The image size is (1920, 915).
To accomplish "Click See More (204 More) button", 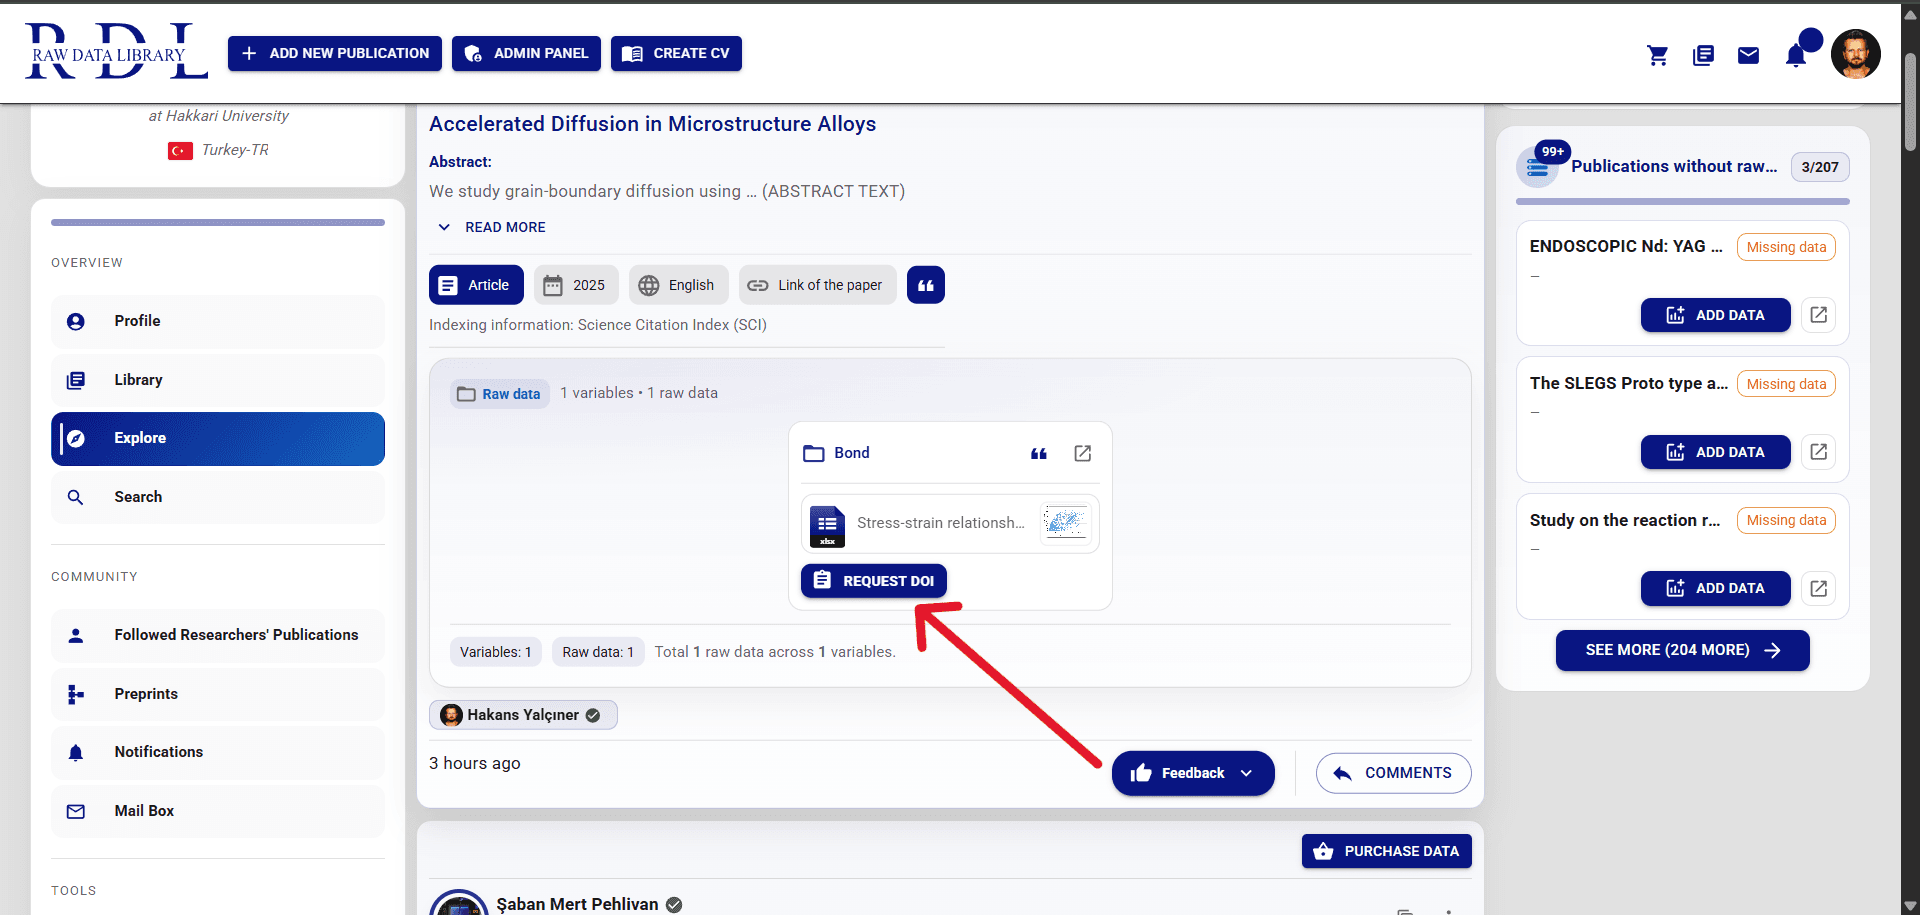I will (1682, 651).
